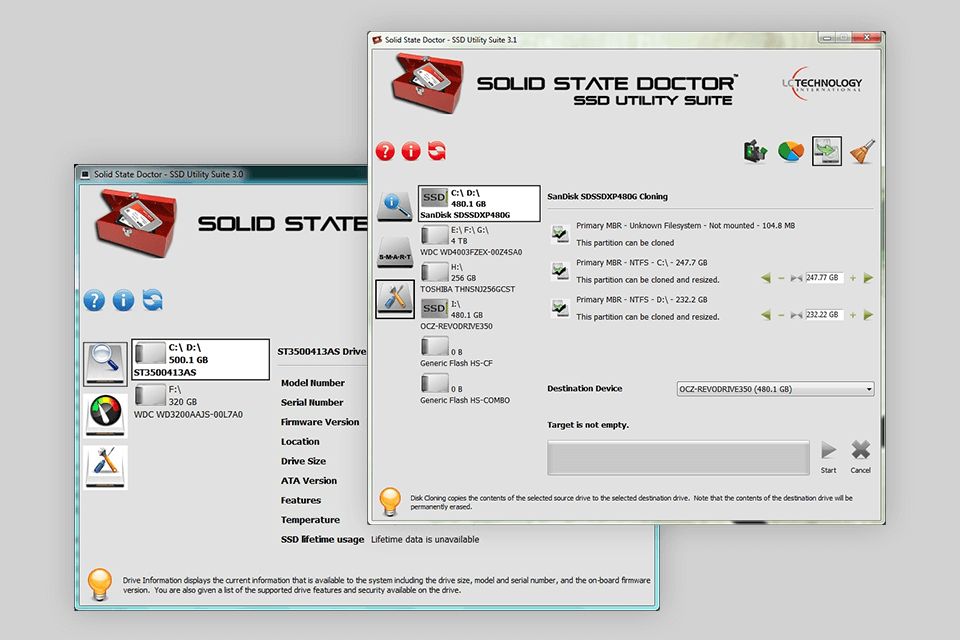Viewport: 960px width, 640px height.
Task: Click left arrow for C:\ partition size
Action: 765,278
